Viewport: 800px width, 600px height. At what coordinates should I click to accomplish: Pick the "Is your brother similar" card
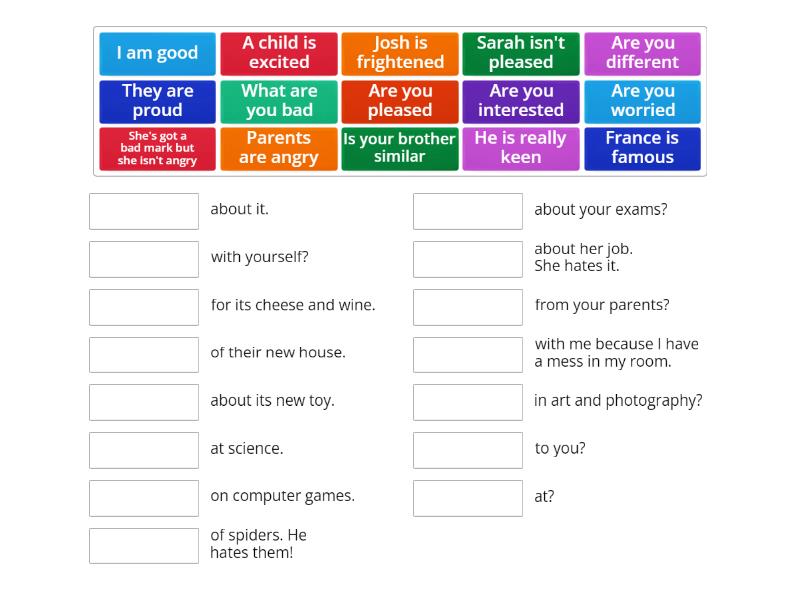point(399,147)
